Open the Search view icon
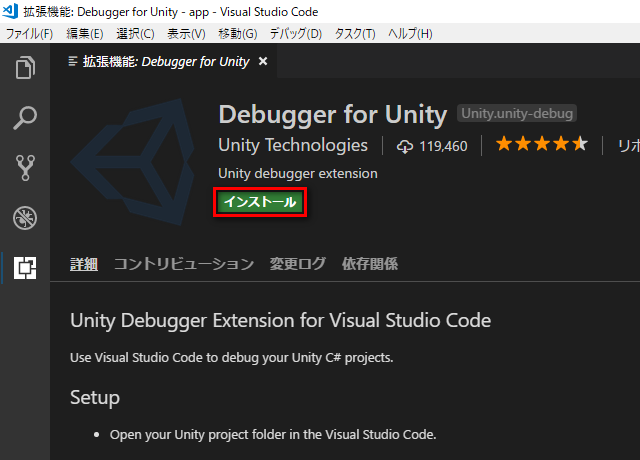 [x=25, y=118]
